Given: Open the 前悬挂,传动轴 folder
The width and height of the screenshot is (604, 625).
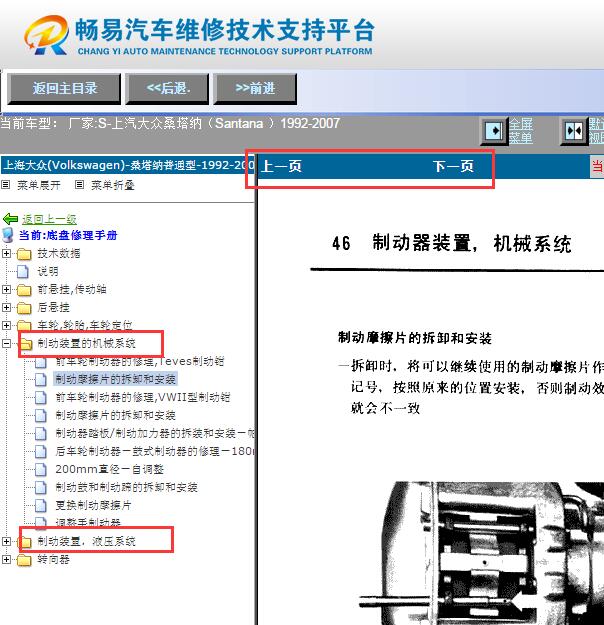Looking at the screenshot, I should (x=72, y=289).
